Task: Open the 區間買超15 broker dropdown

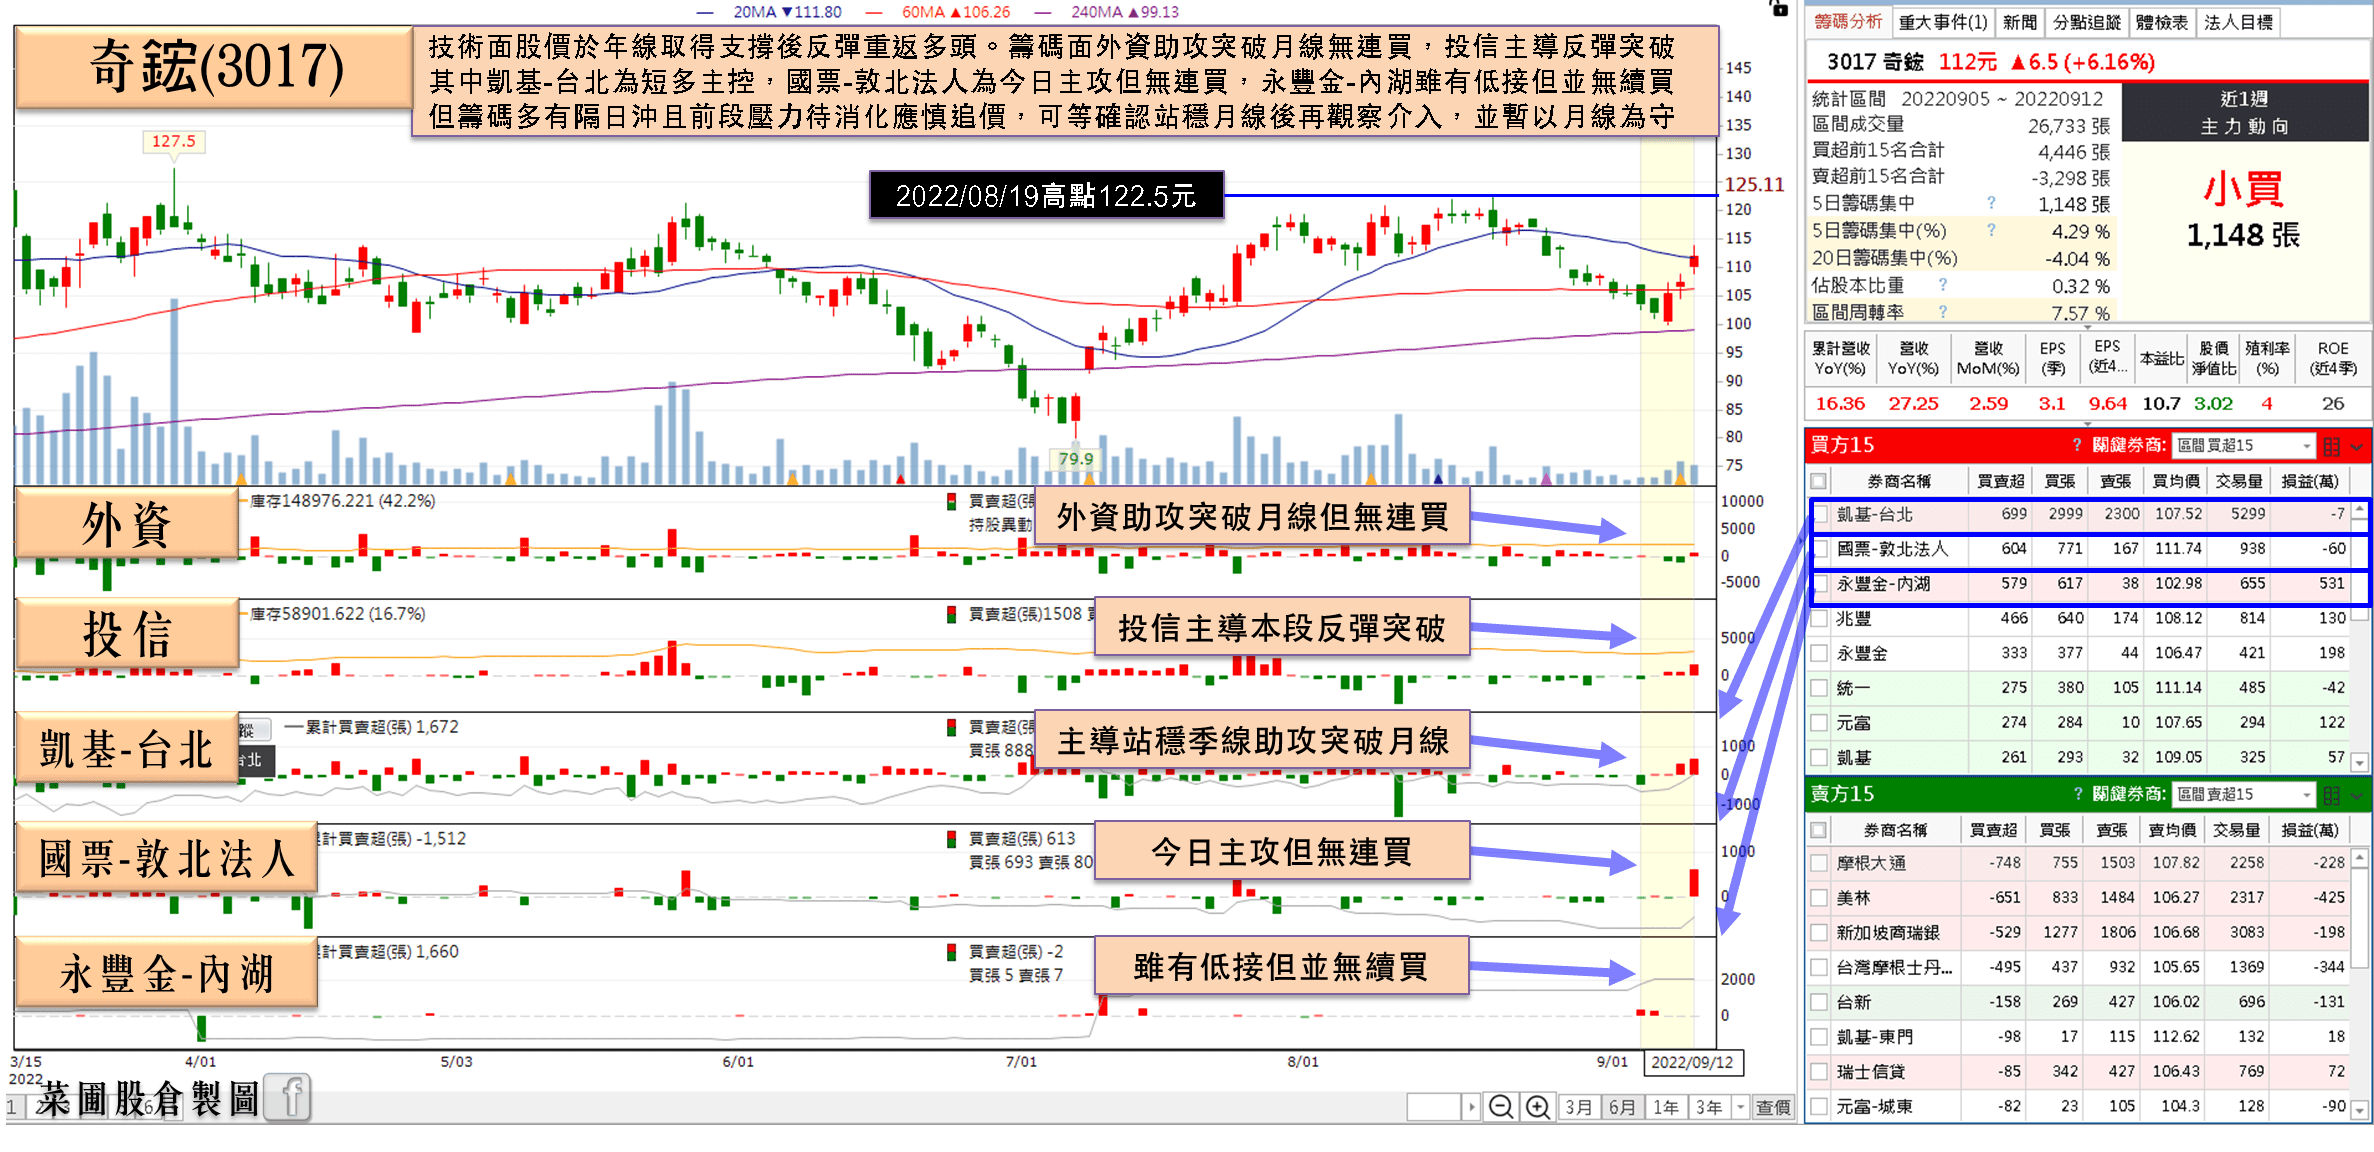Action: coord(2244,446)
